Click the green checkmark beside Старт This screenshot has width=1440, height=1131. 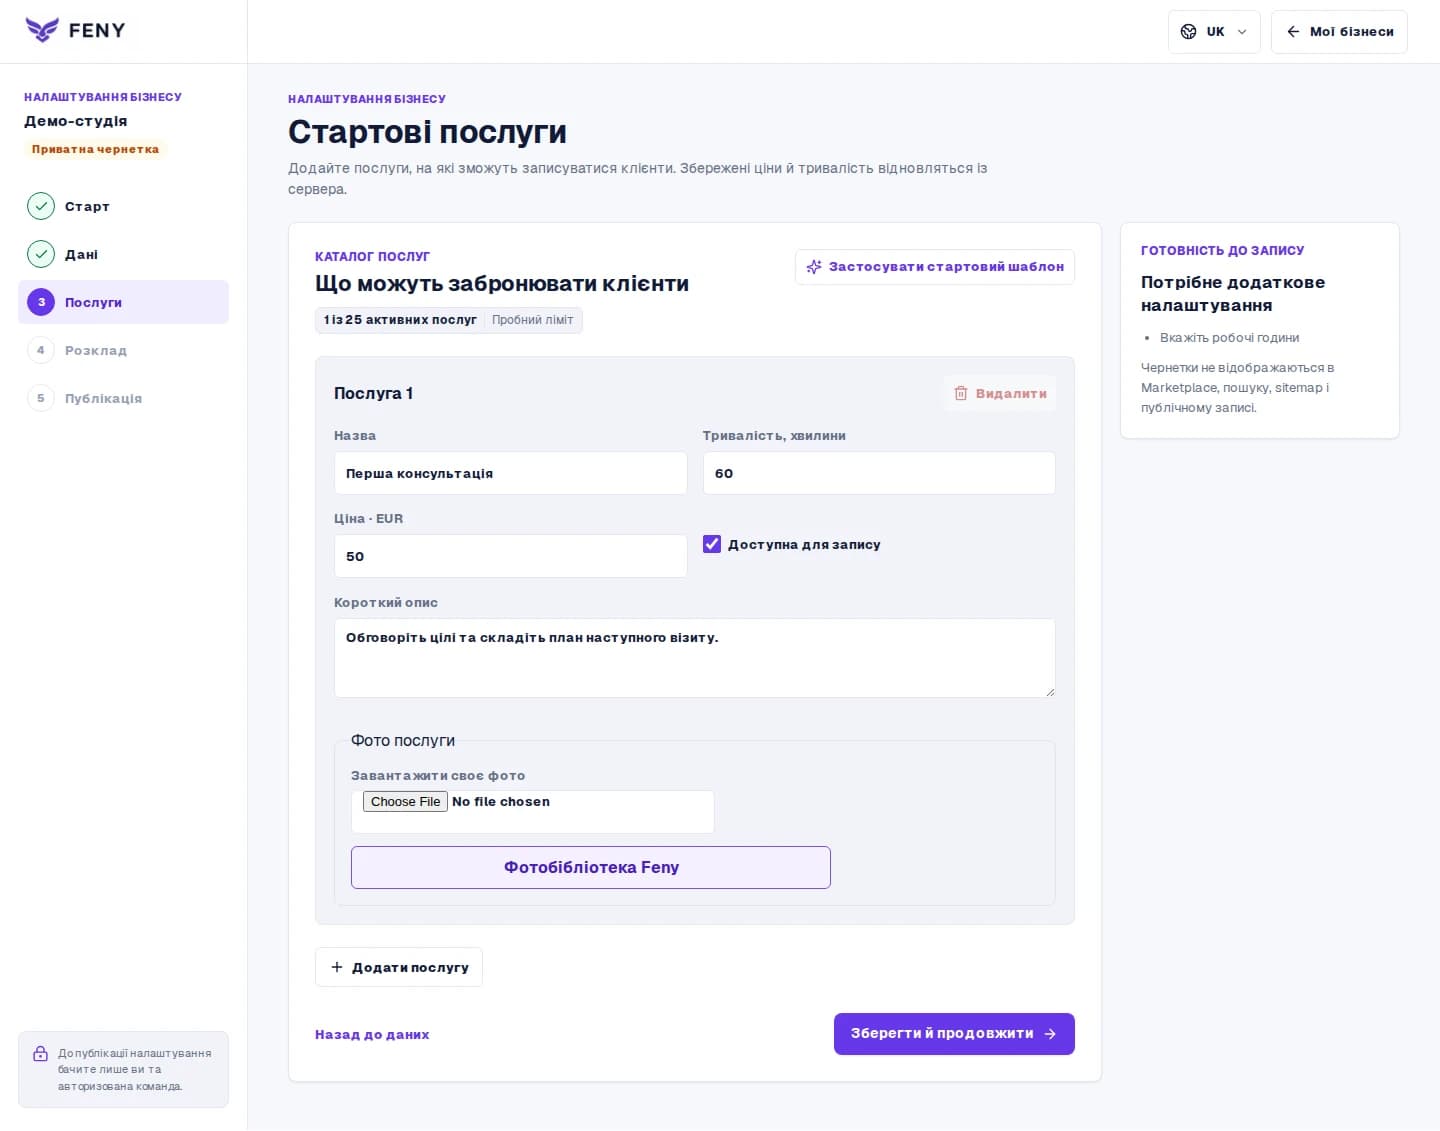pos(41,206)
